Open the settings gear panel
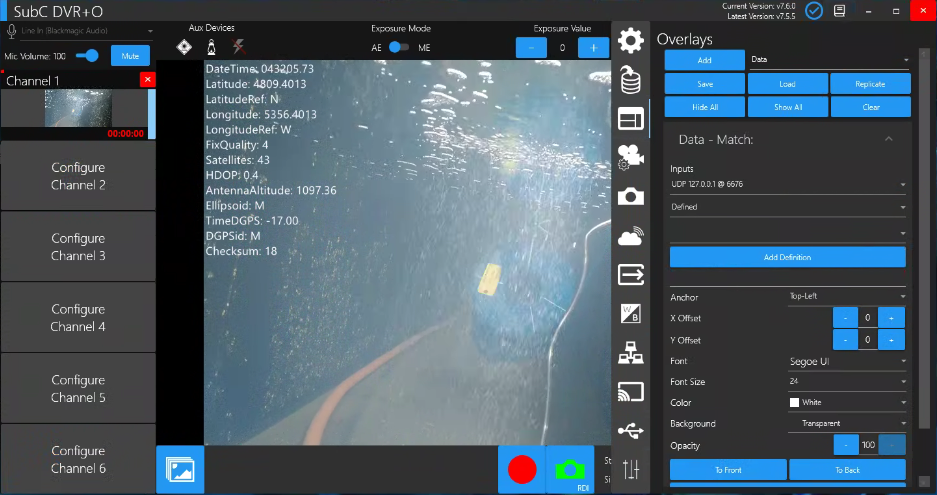Viewport: 937px width, 495px height. (x=630, y=41)
